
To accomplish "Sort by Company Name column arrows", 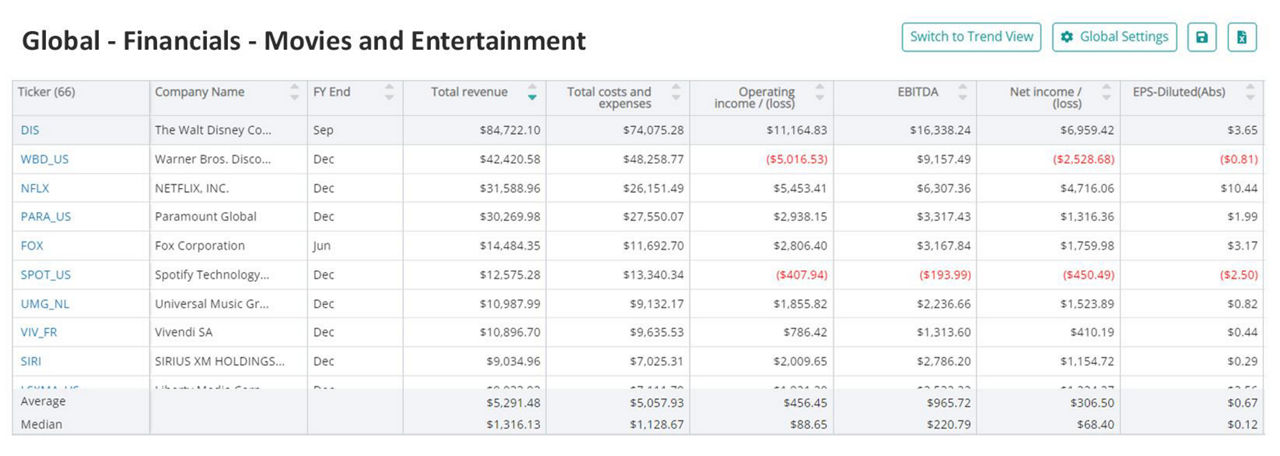I will [294, 92].
